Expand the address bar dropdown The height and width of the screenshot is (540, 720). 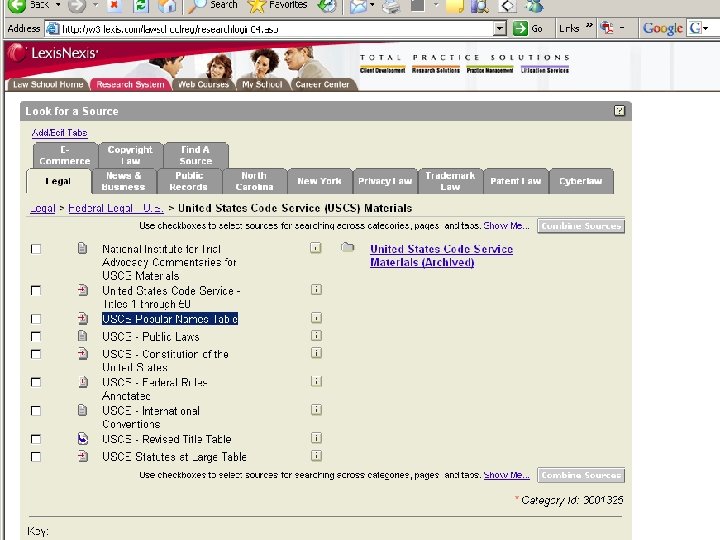500,29
